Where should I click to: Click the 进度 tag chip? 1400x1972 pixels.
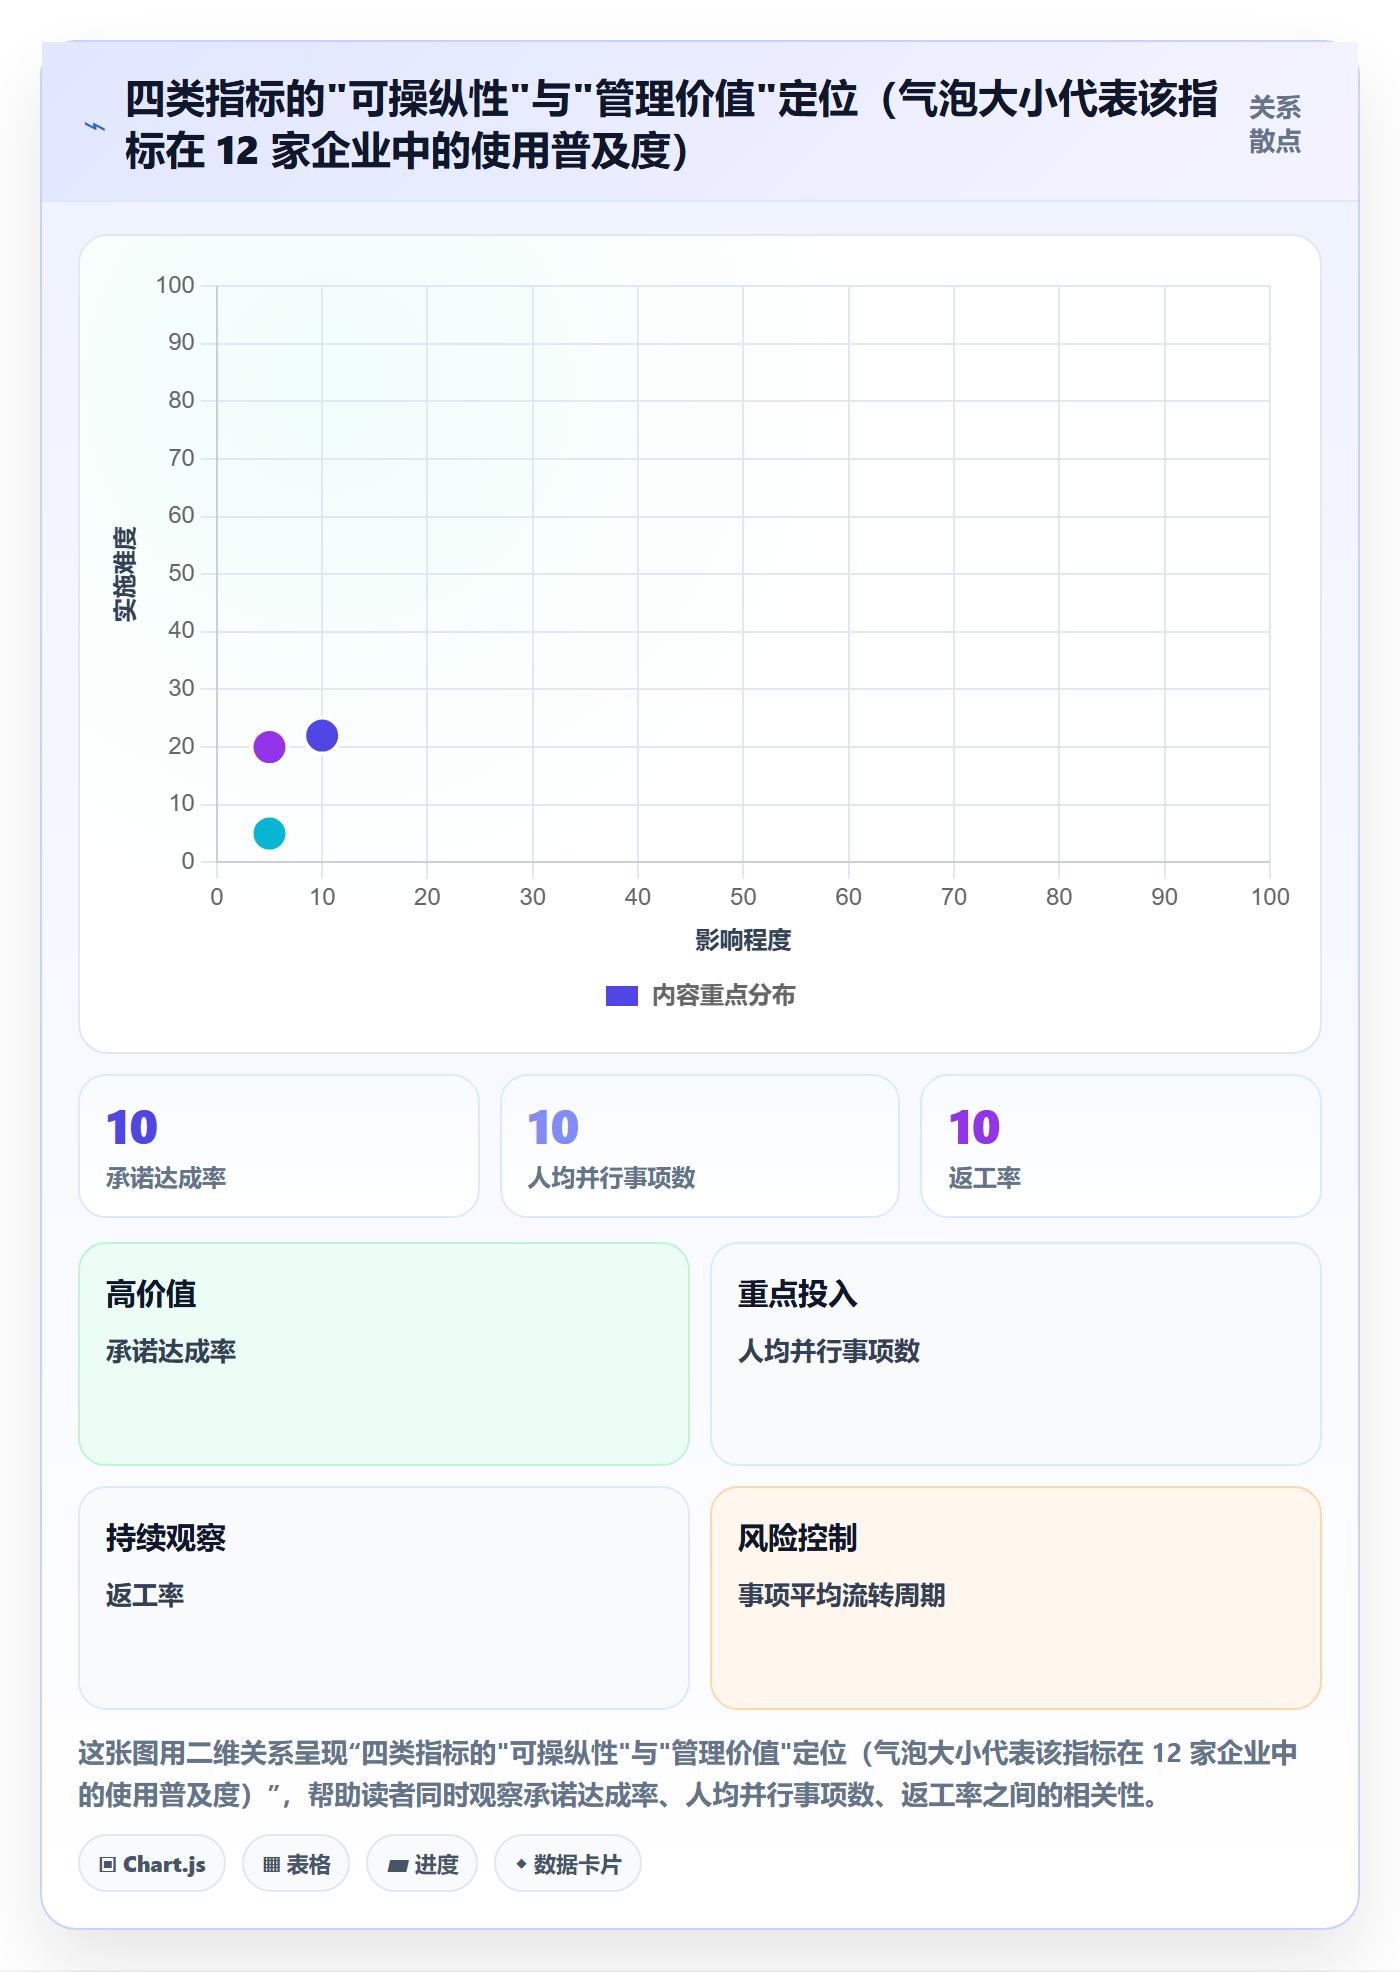coord(422,1864)
